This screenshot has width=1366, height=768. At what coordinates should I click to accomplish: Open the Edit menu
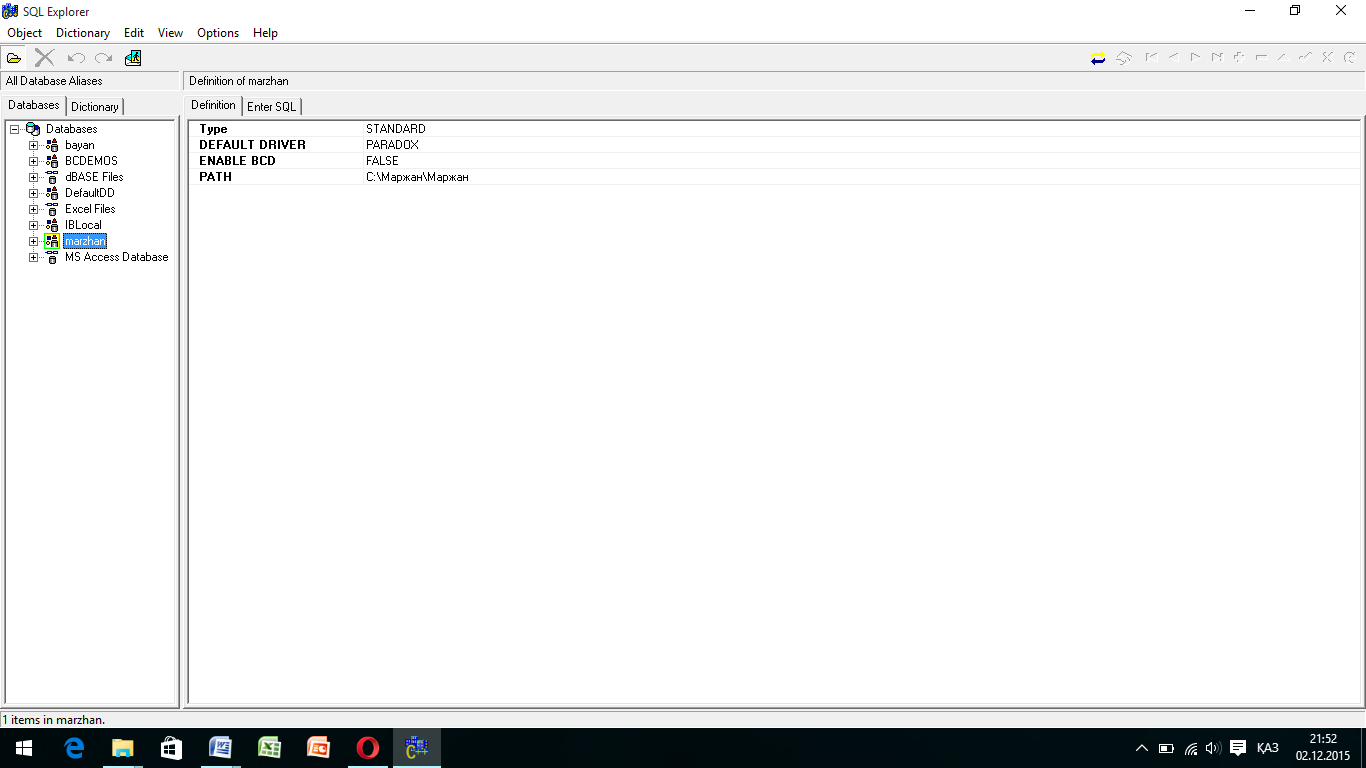point(134,33)
